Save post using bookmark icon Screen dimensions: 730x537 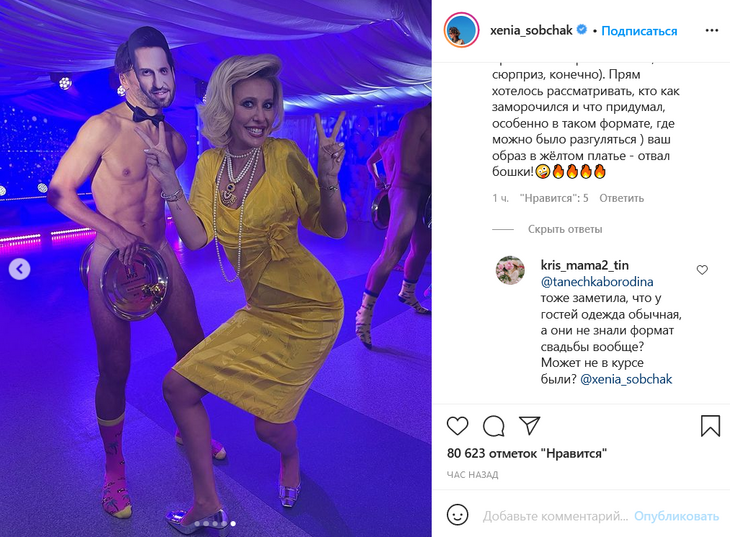pyautogui.click(x=710, y=426)
